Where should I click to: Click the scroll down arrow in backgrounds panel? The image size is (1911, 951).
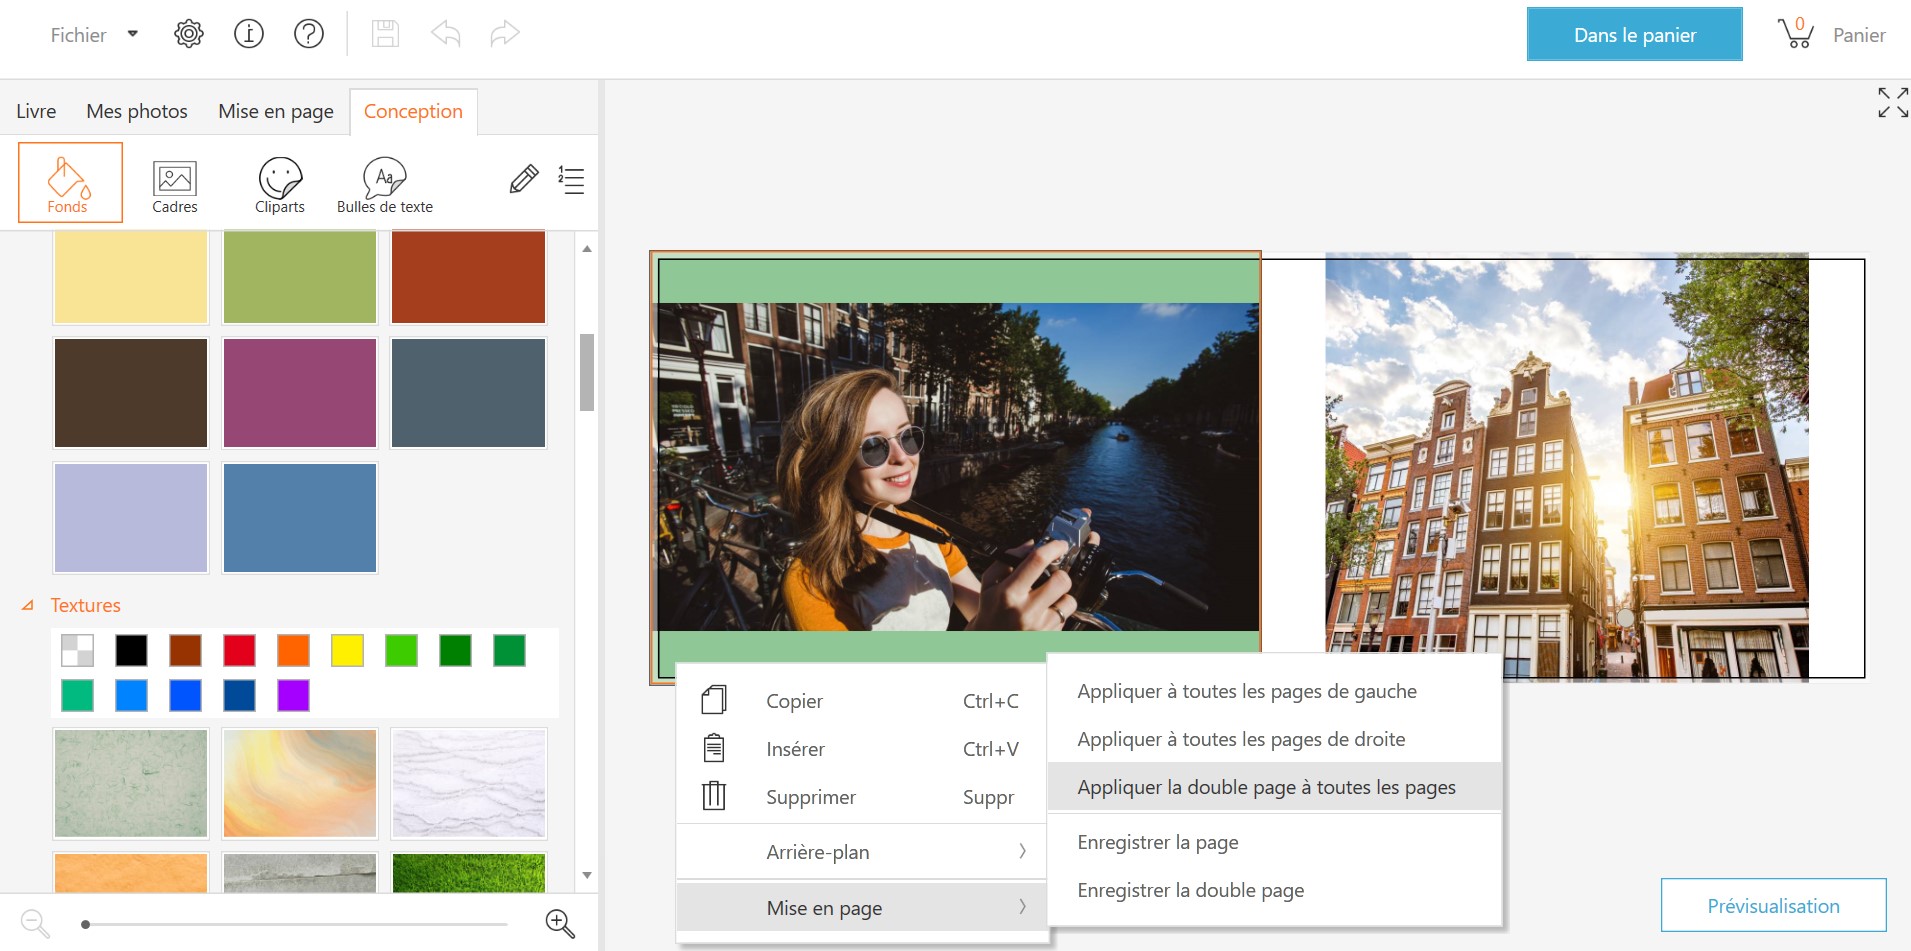pyautogui.click(x=587, y=875)
